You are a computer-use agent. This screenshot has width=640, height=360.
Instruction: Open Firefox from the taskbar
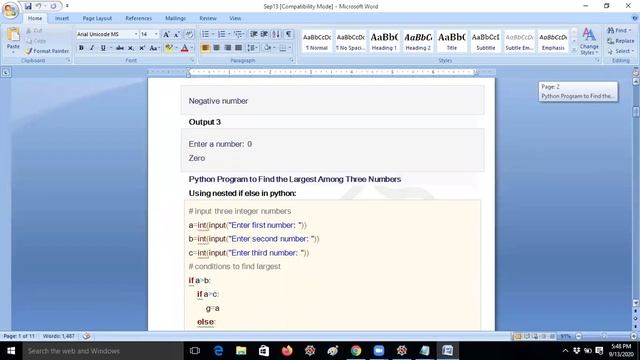click(287, 351)
